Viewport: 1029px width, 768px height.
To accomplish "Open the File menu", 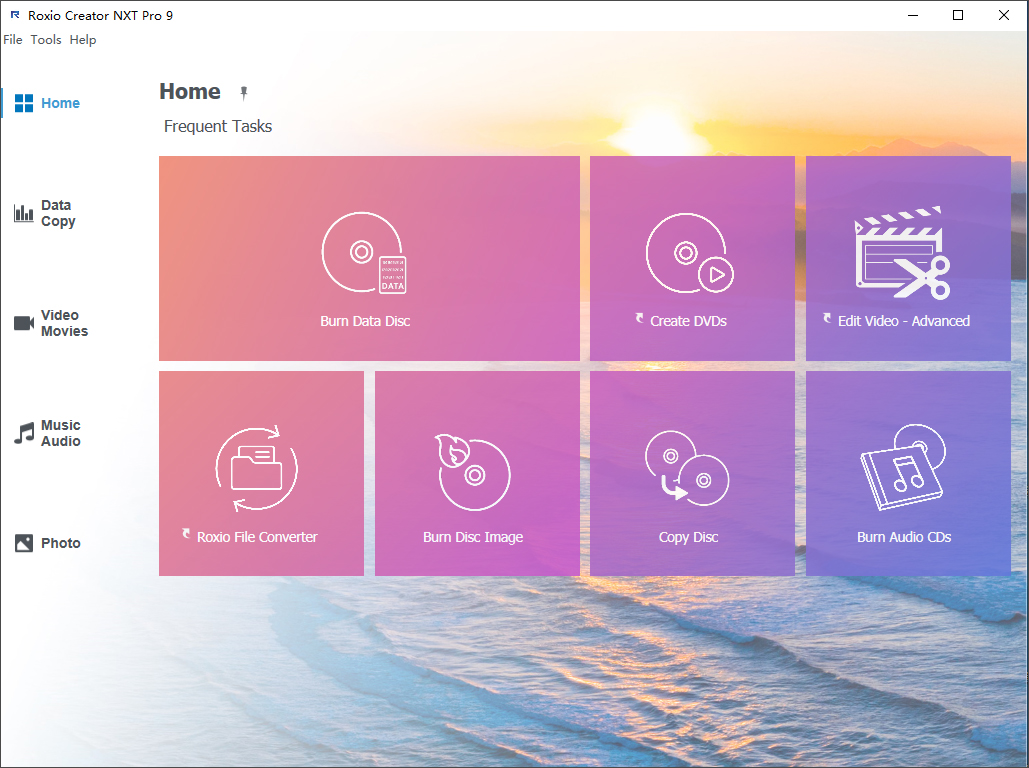I will (12, 40).
